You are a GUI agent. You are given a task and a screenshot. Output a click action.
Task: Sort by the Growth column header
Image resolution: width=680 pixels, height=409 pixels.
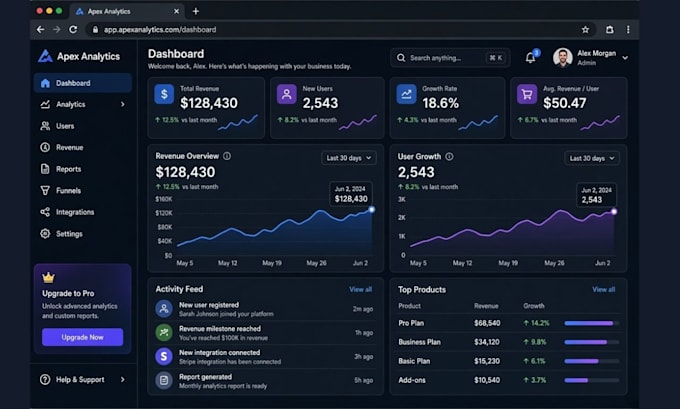[x=534, y=306]
